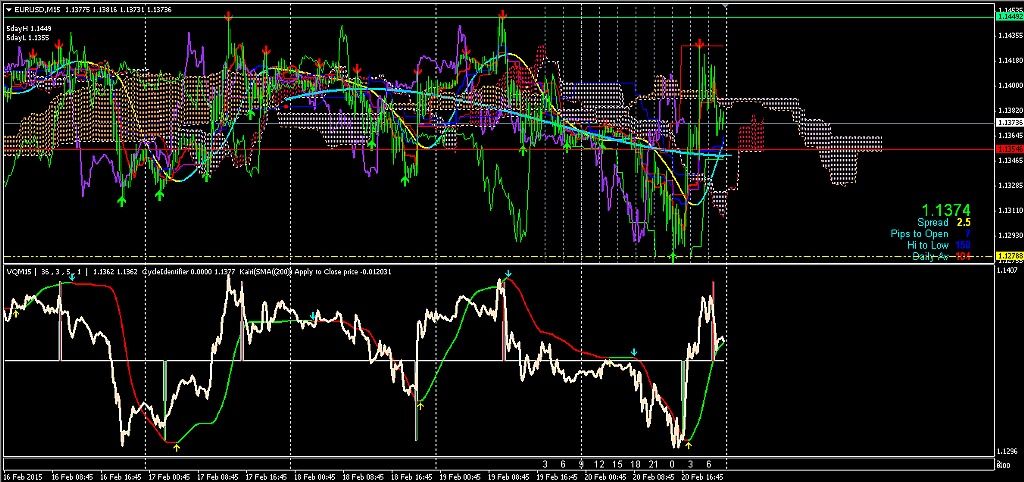Click the rightmost yellow up arrow in the indicator window
Viewport: 1024px width, 482px height.
(688, 443)
